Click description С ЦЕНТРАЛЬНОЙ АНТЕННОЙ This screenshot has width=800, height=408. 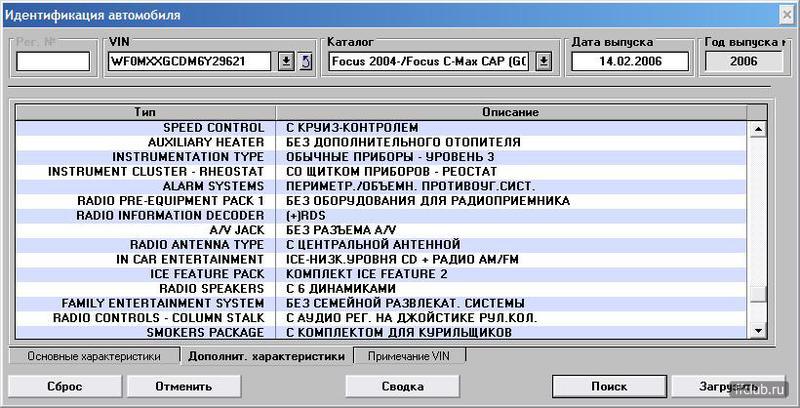pos(373,245)
